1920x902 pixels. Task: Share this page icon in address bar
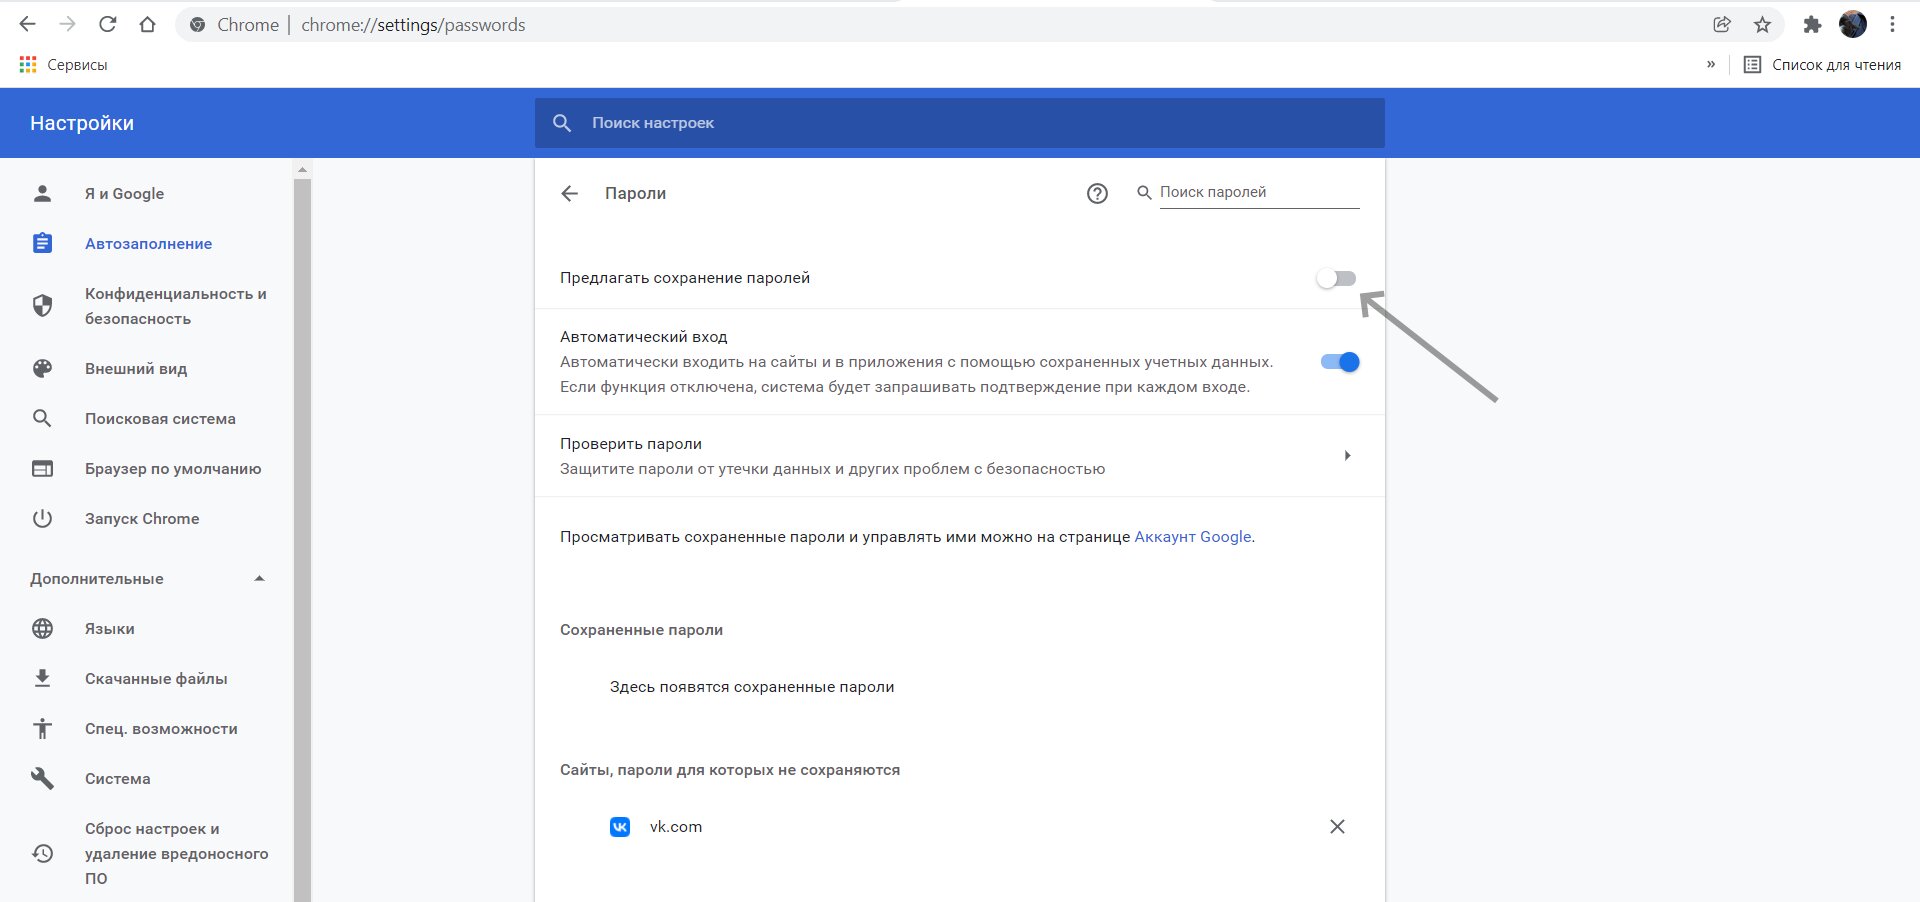[1722, 24]
